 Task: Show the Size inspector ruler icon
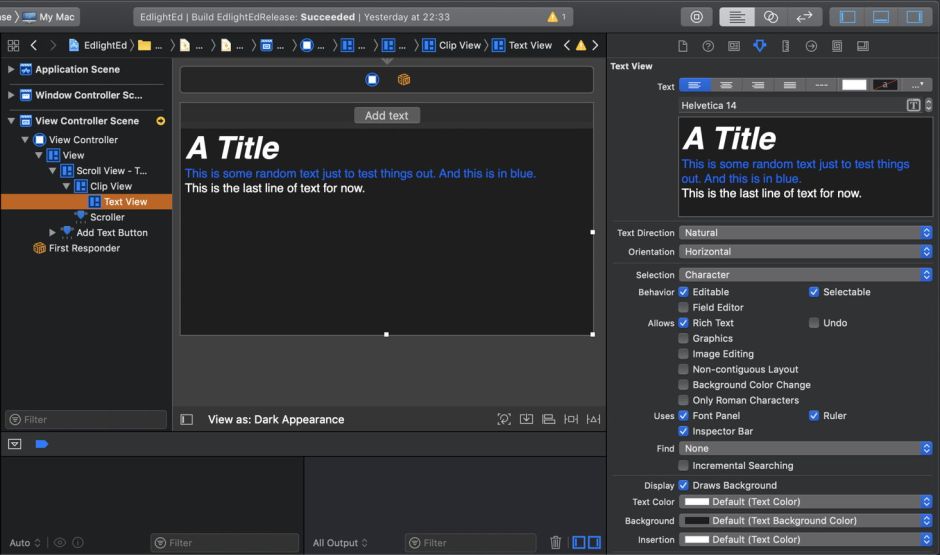[785, 46]
